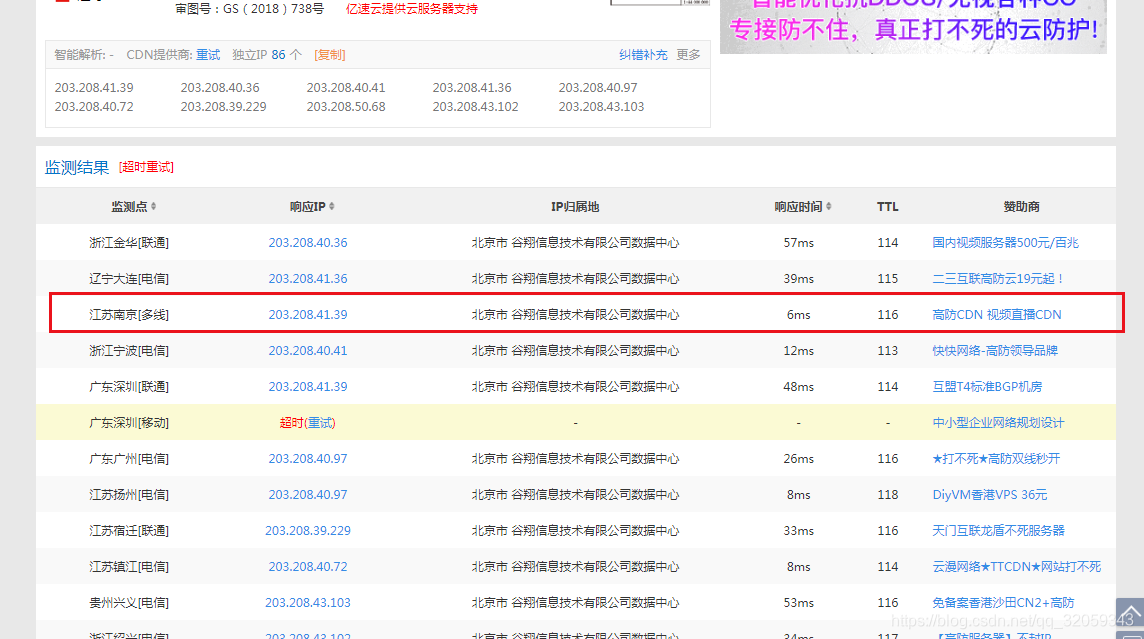Click 203.208.41.36 in the IP list box
This screenshot has width=1144, height=639.
(x=472, y=88)
